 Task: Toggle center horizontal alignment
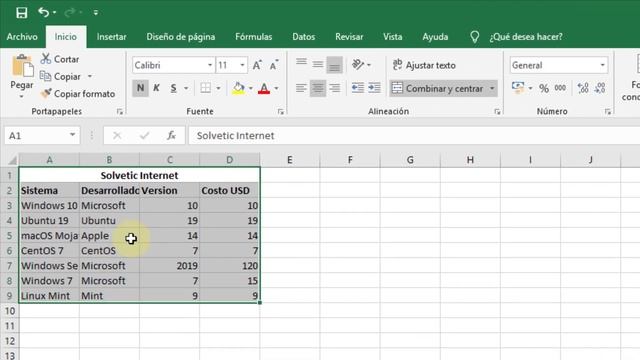click(318, 88)
